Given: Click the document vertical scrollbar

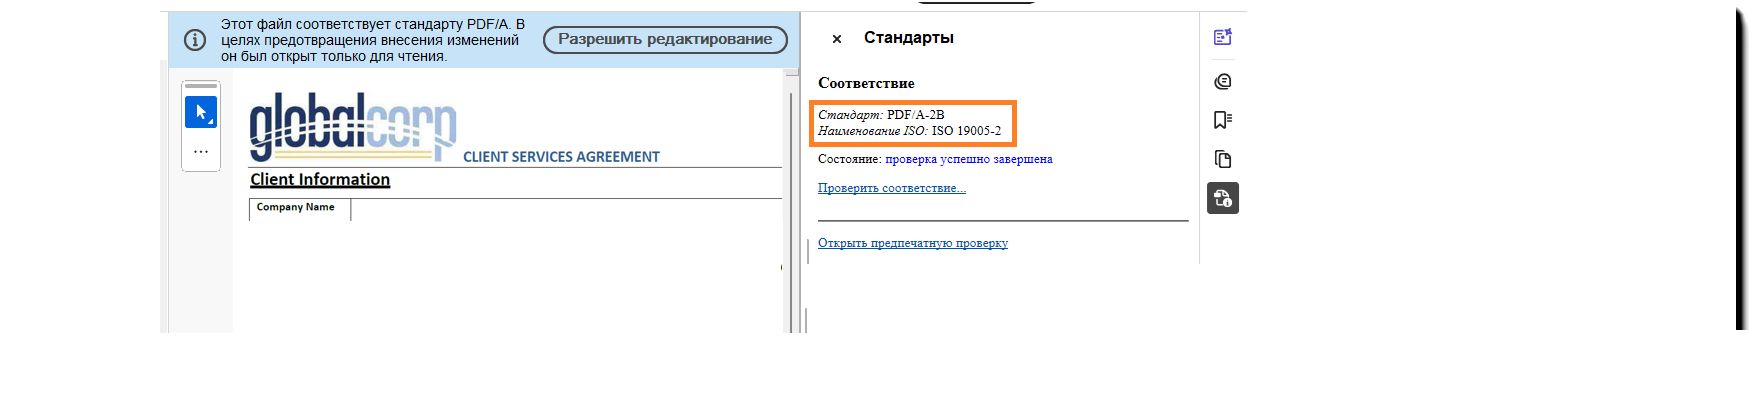Looking at the screenshot, I should (x=792, y=200).
